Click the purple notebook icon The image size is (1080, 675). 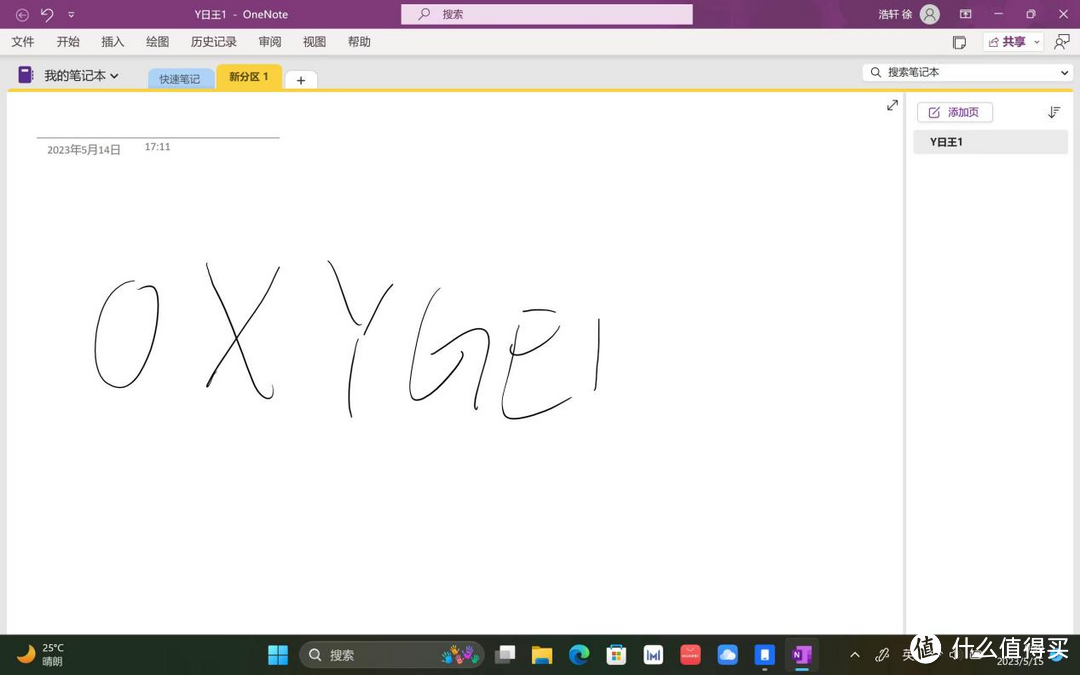point(26,75)
